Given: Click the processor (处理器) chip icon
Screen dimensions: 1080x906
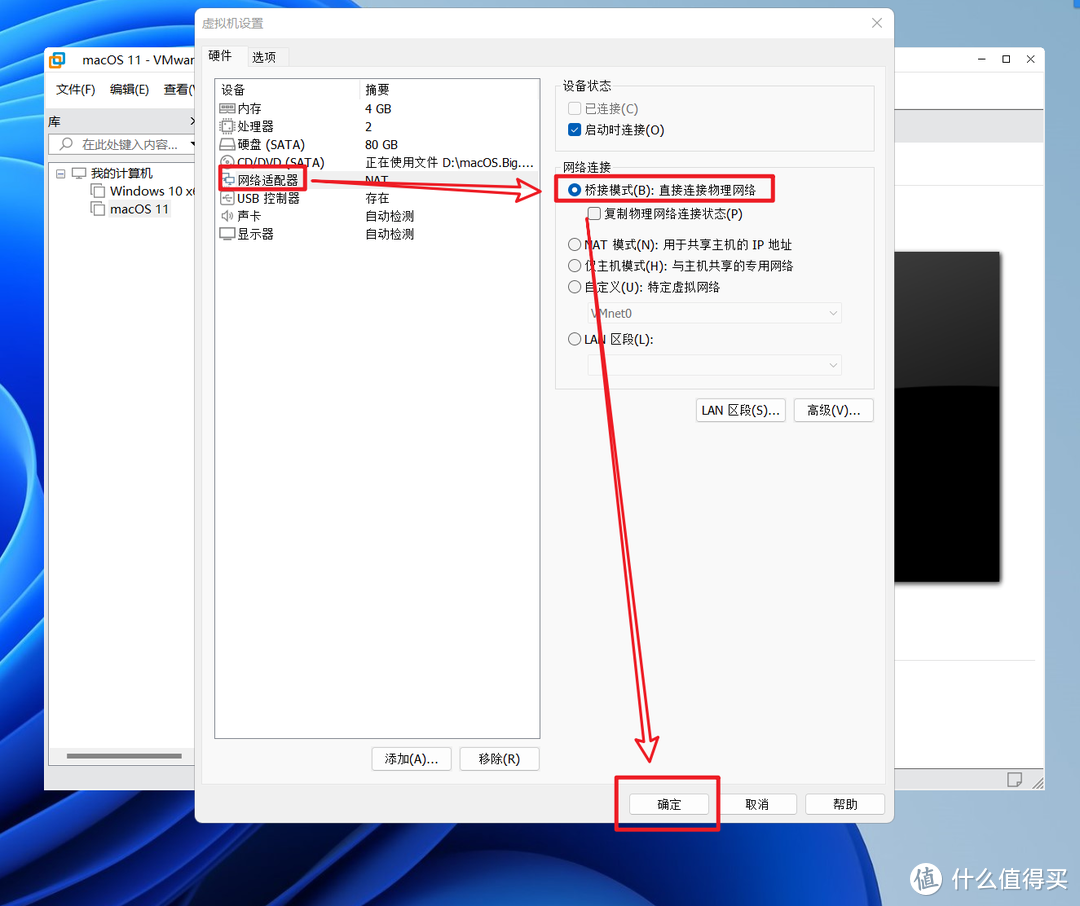Looking at the screenshot, I should point(227,126).
